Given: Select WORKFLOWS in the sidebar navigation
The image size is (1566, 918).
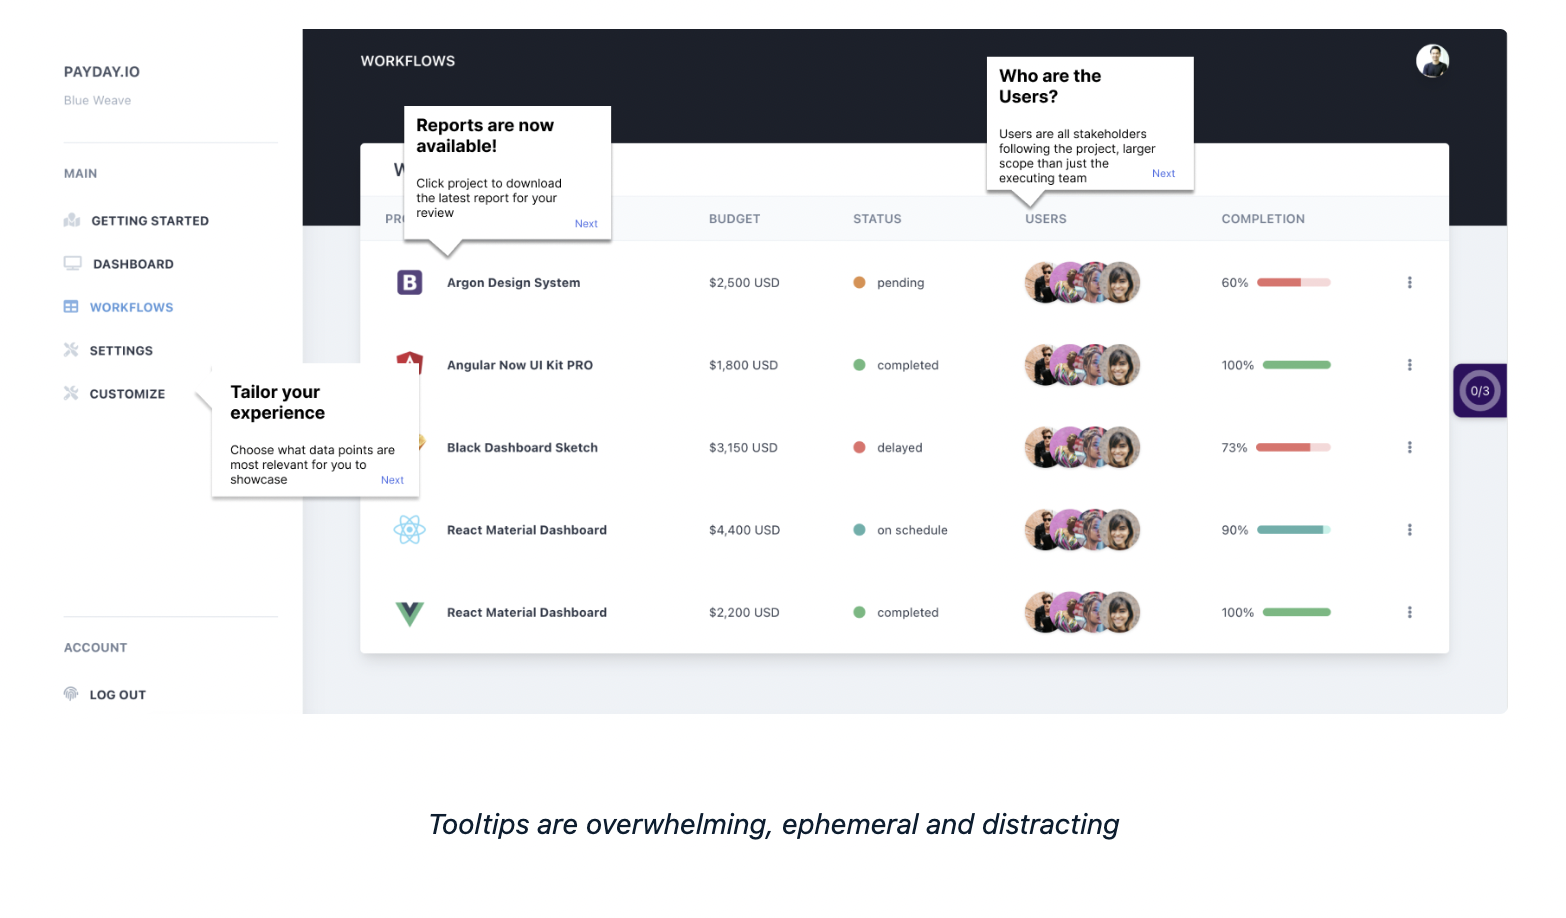Looking at the screenshot, I should click(x=132, y=306).
